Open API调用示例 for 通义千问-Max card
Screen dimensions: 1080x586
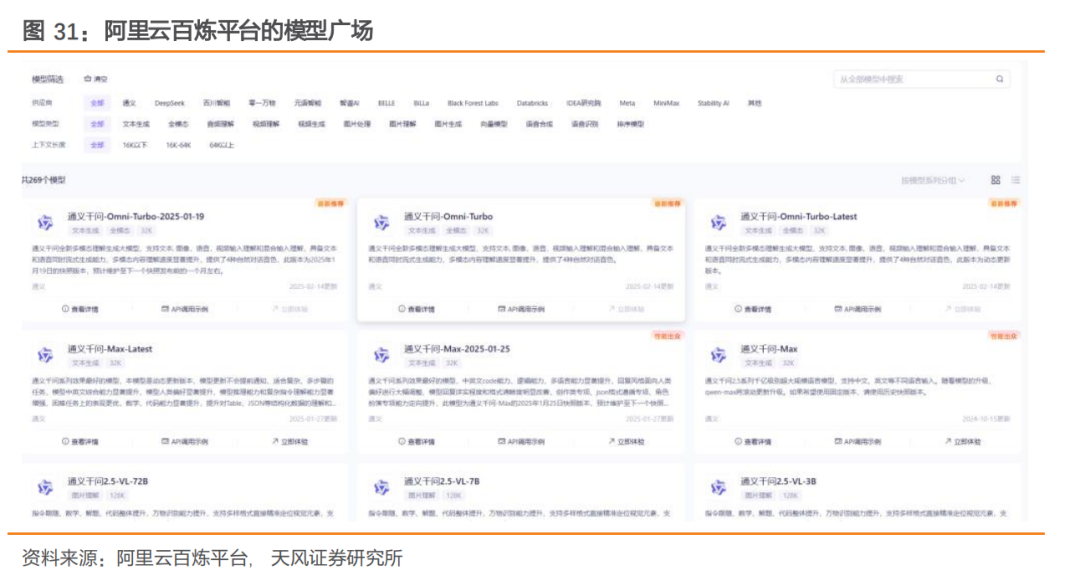(x=858, y=441)
